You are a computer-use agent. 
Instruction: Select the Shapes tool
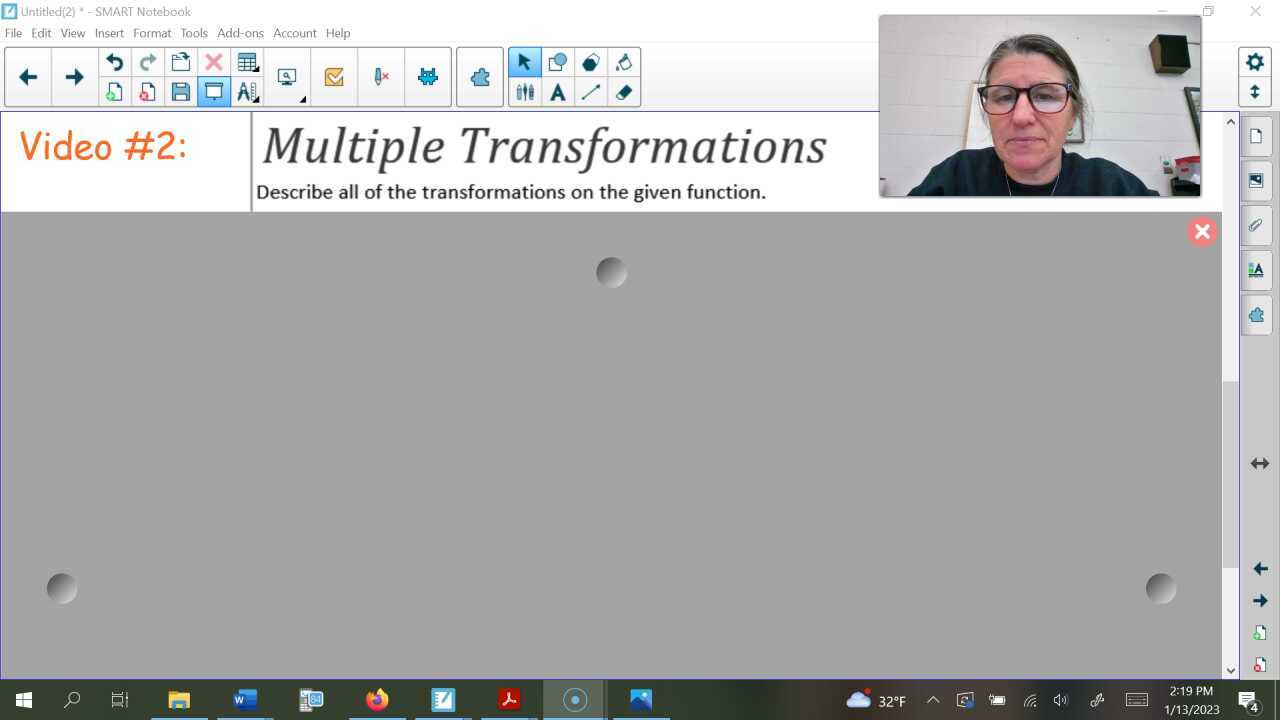coord(557,61)
